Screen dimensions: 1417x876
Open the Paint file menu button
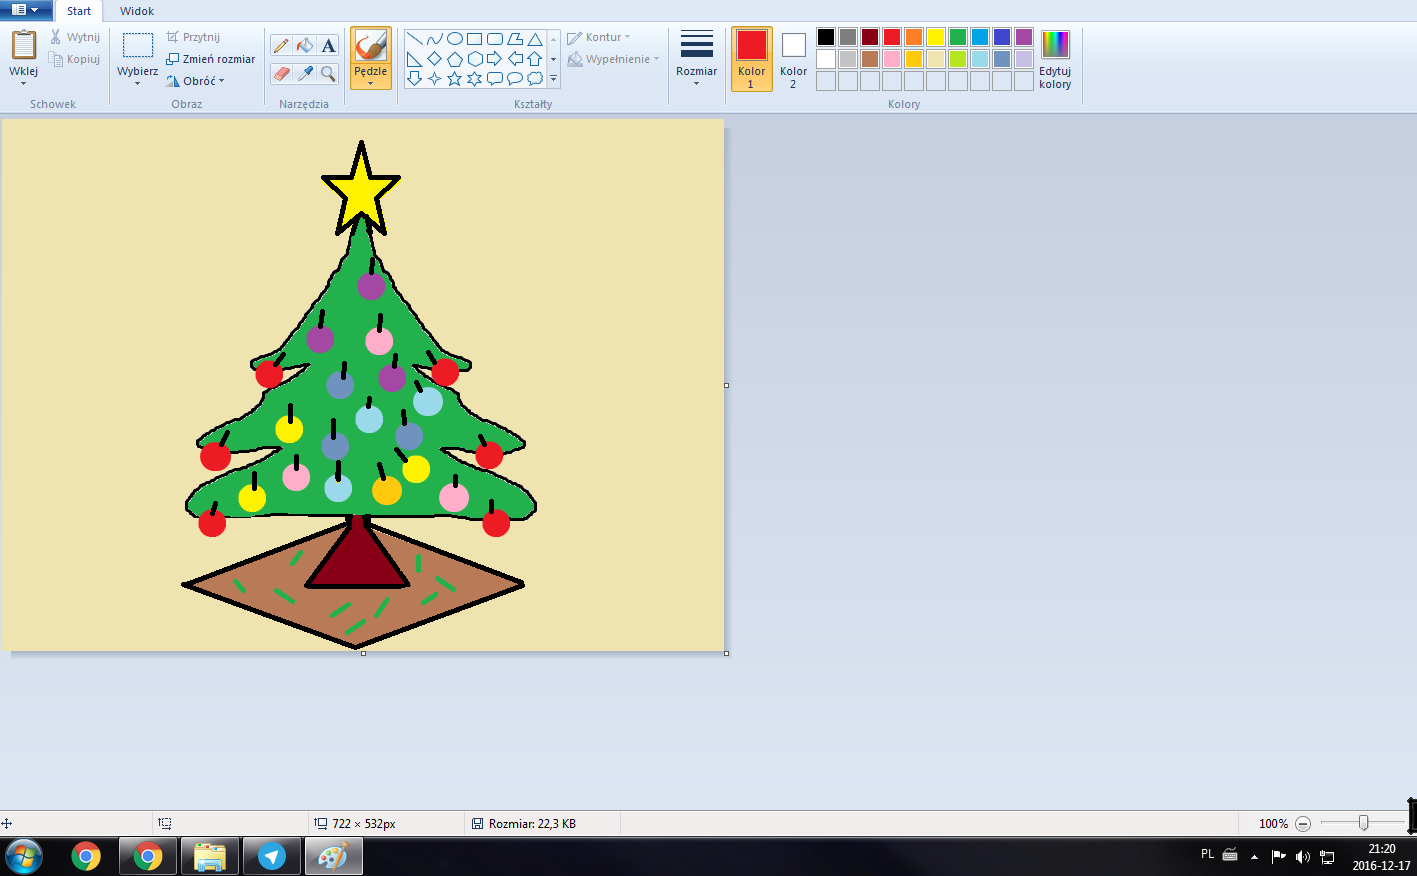pyautogui.click(x=25, y=10)
